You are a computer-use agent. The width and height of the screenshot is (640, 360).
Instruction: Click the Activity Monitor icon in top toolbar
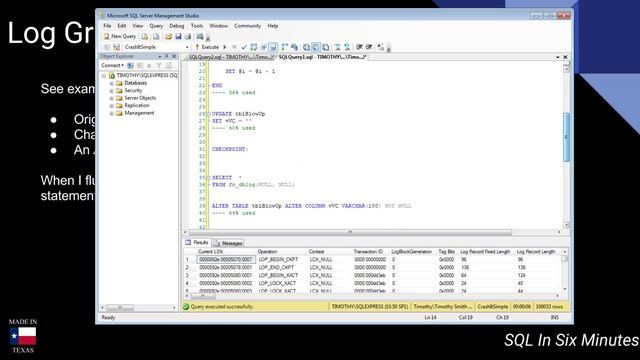coord(200,36)
